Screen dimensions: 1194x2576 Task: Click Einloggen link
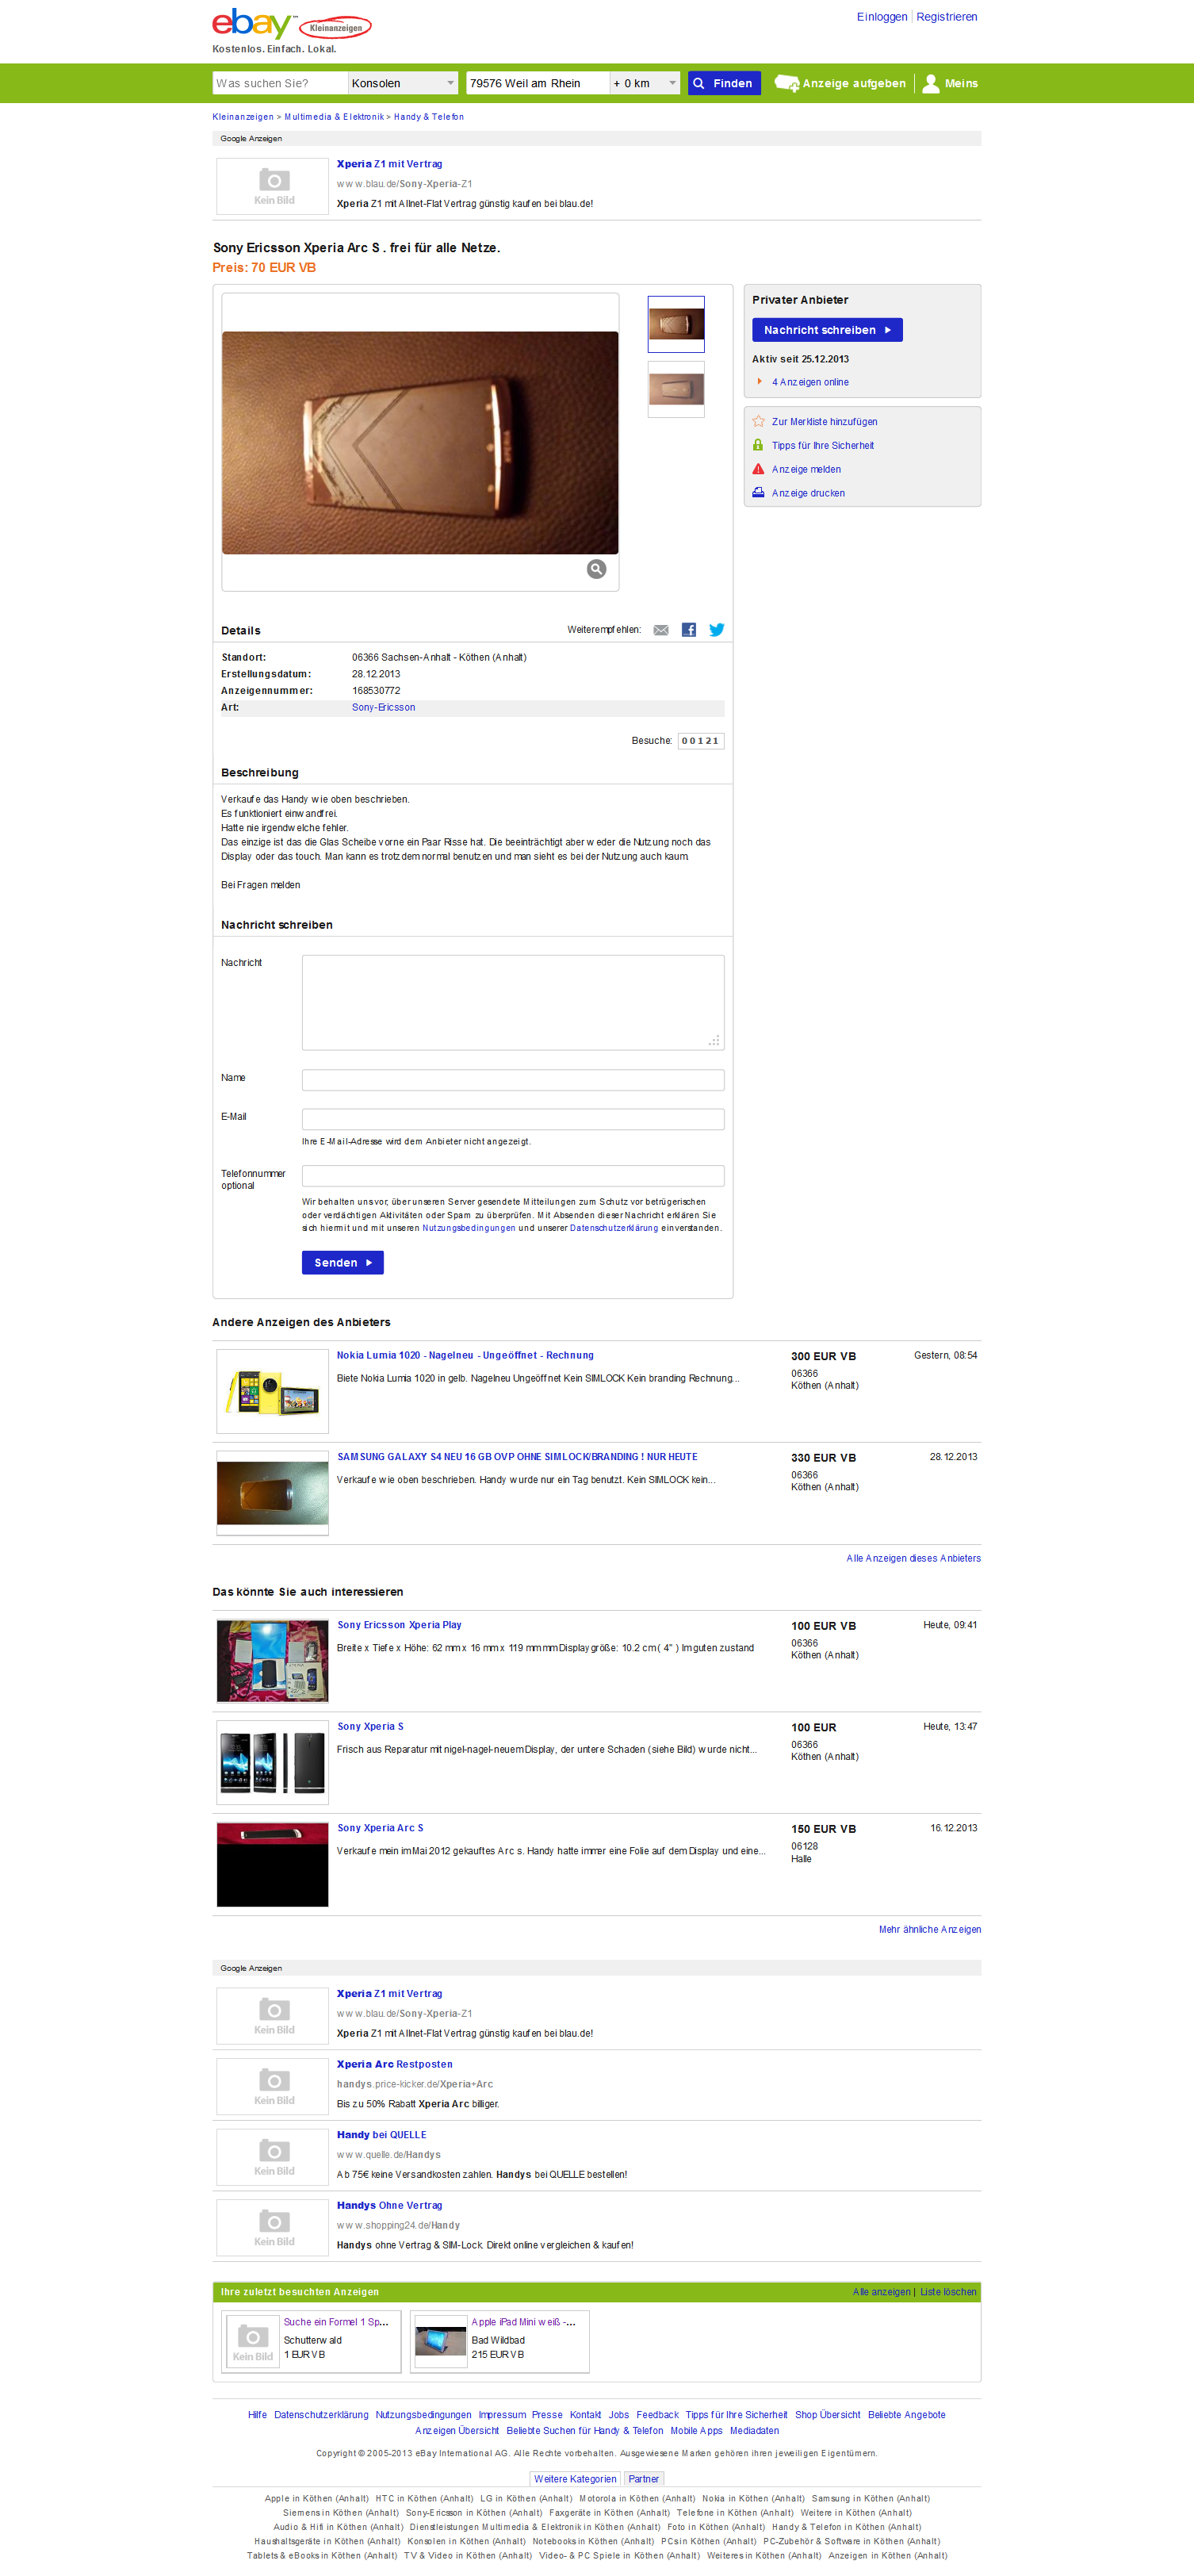[x=882, y=17]
